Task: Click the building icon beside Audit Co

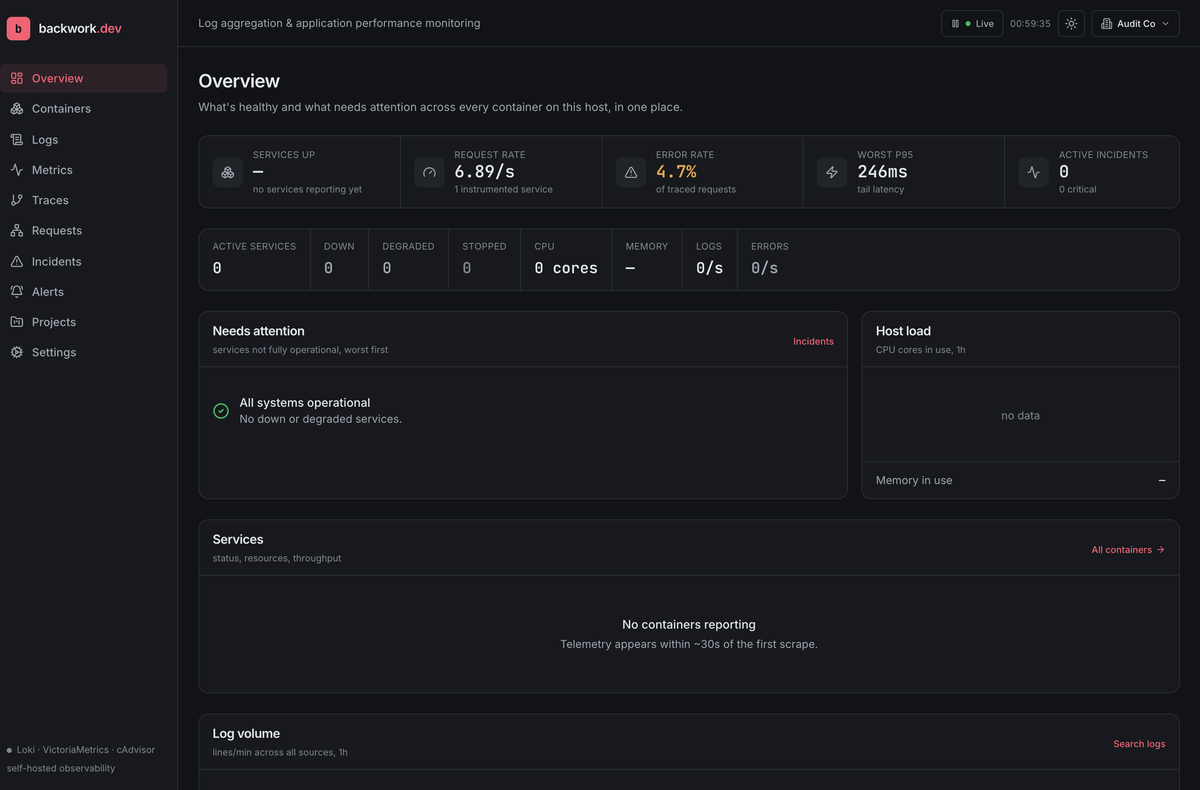Action: click(x=1107, y=23)
